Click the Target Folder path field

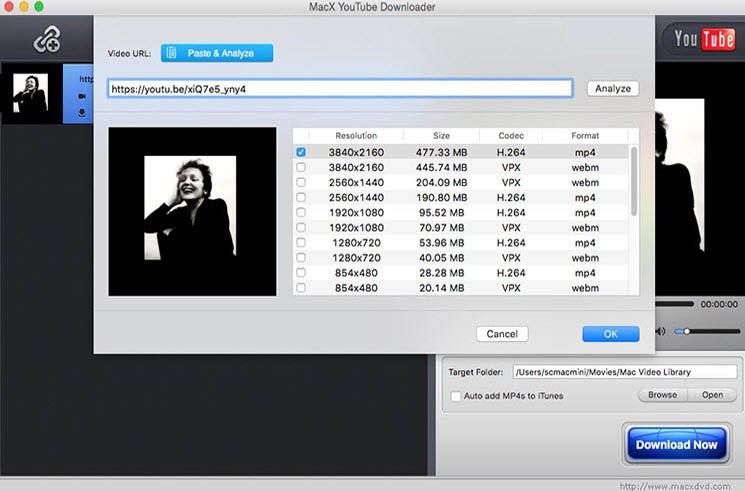point(625,372)
